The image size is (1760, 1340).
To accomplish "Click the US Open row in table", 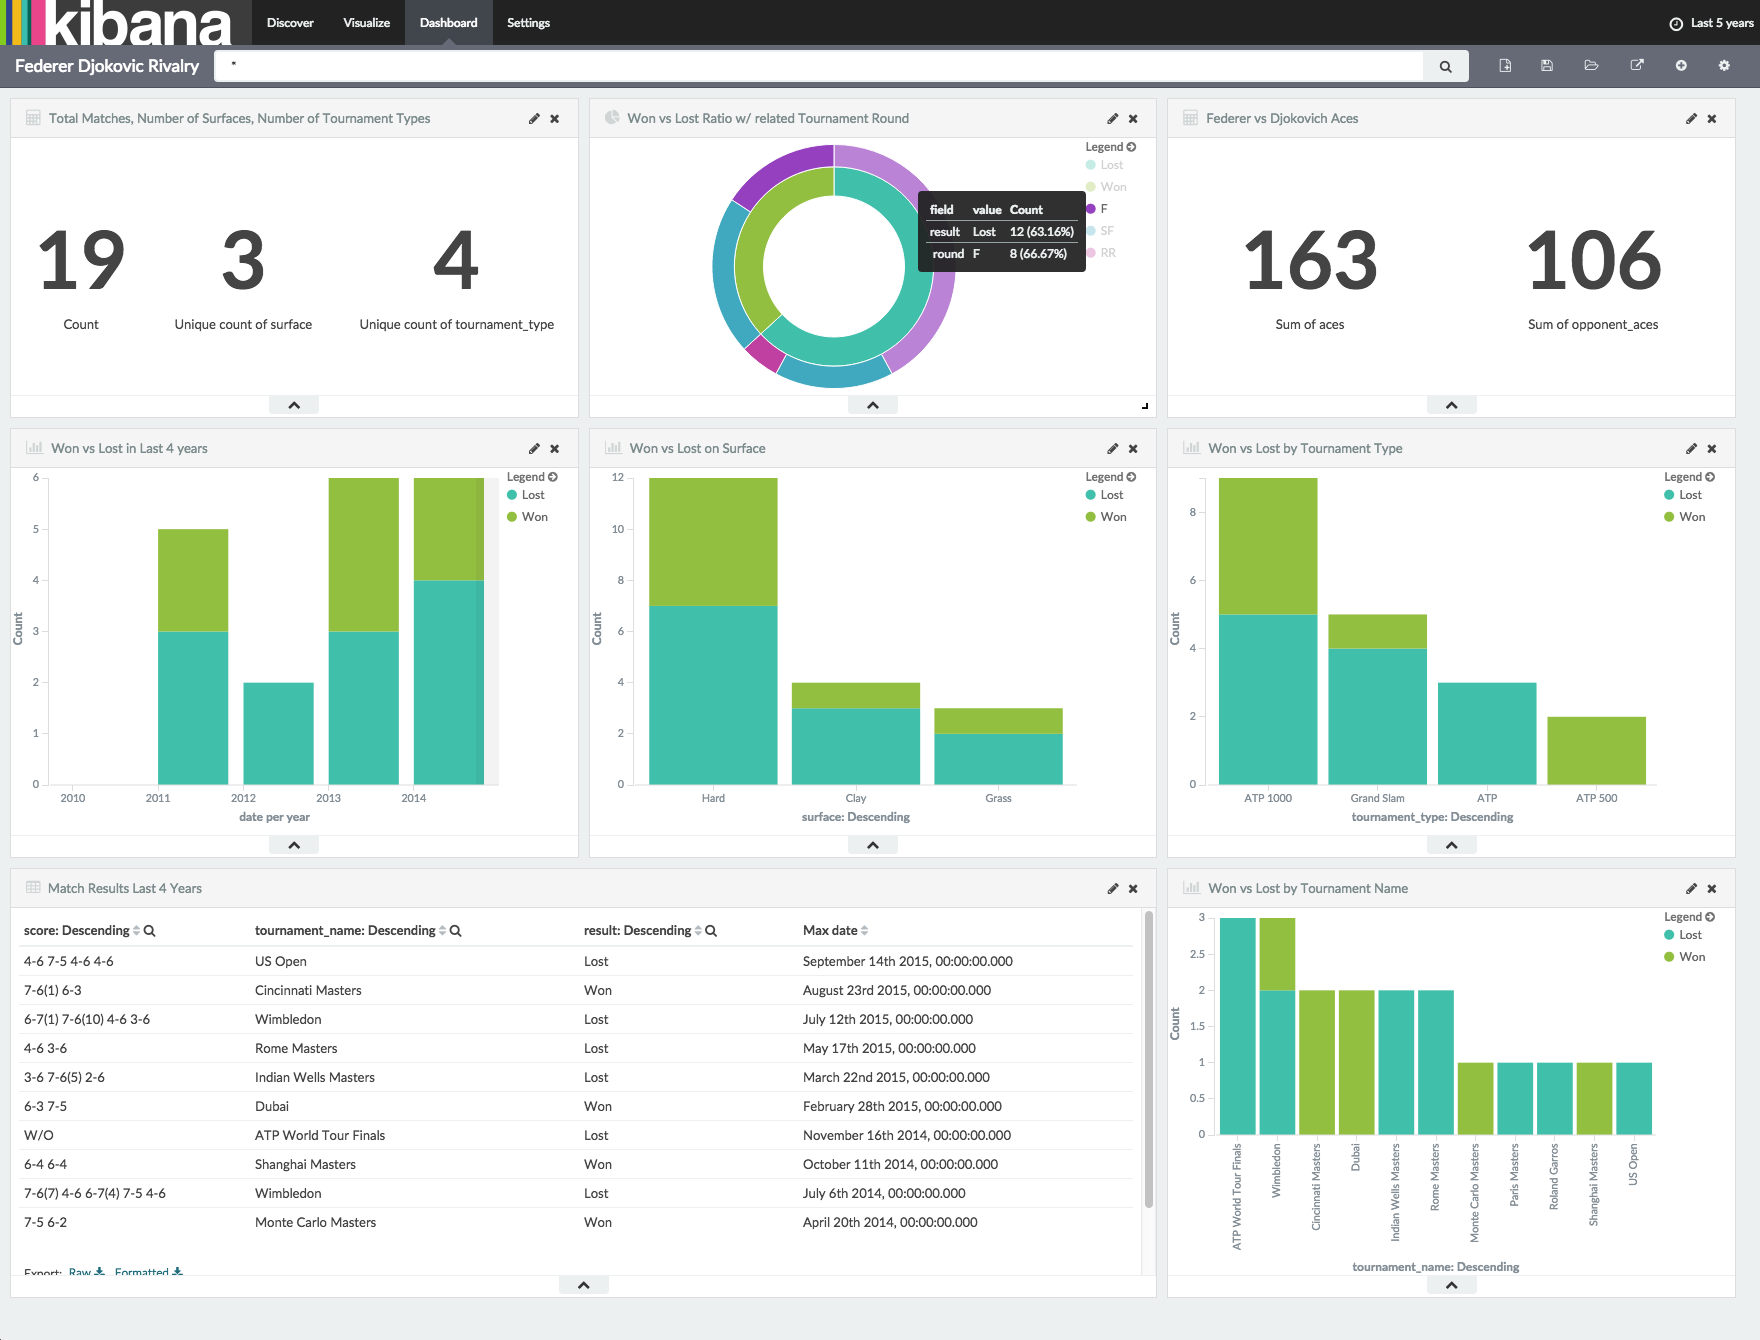I will pos(578,961).
